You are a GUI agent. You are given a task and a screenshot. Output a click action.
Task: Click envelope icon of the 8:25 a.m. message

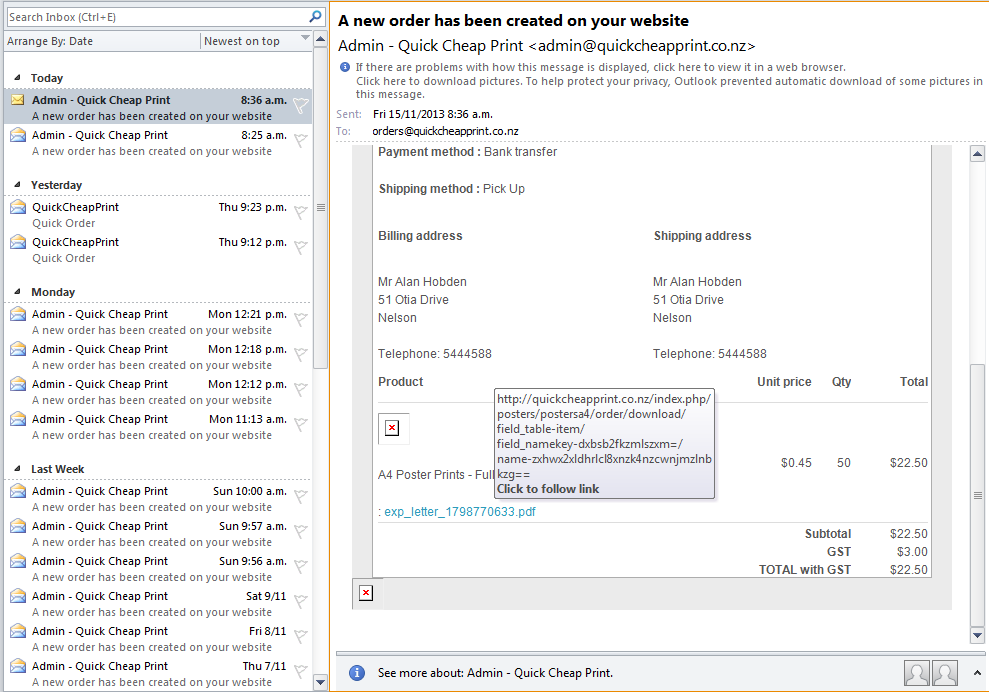[18, 134]
